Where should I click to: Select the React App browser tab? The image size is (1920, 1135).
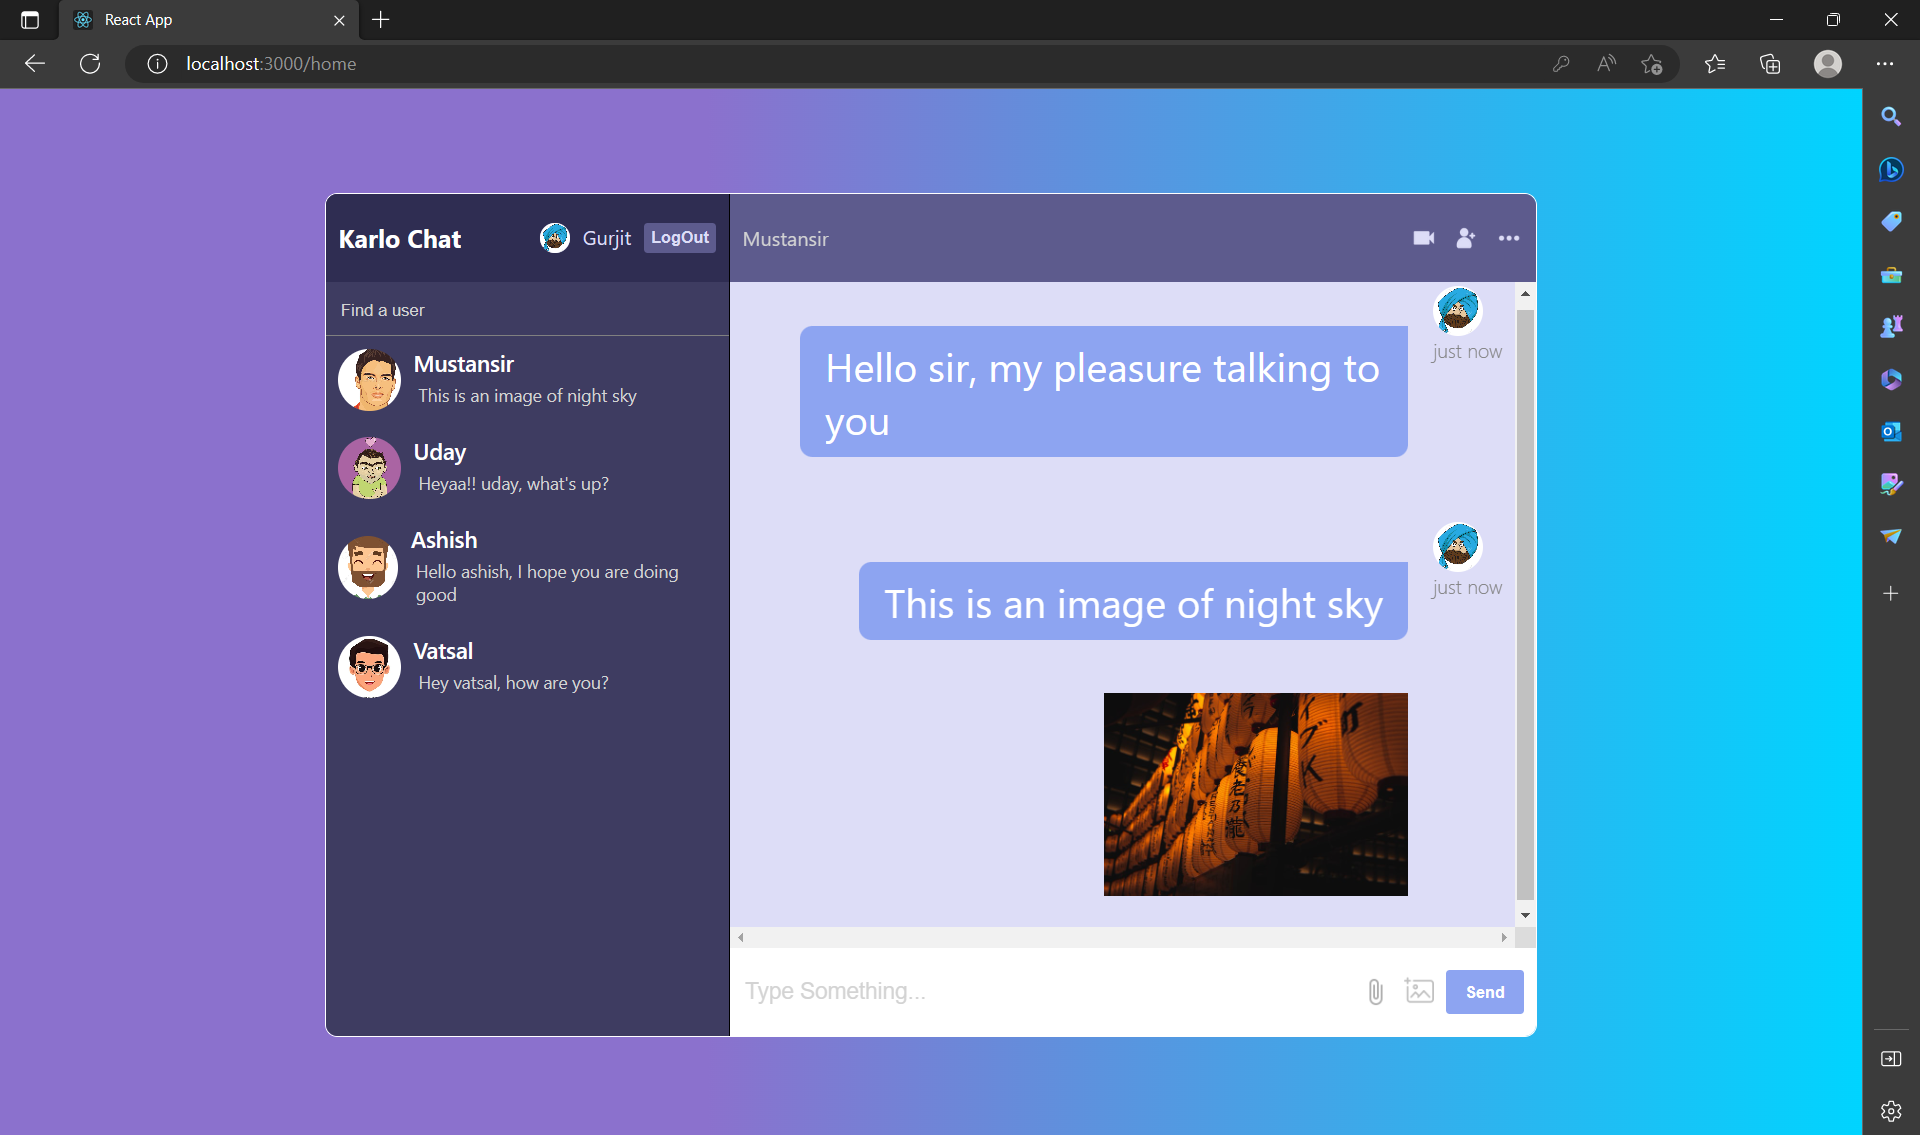[180, 20]
